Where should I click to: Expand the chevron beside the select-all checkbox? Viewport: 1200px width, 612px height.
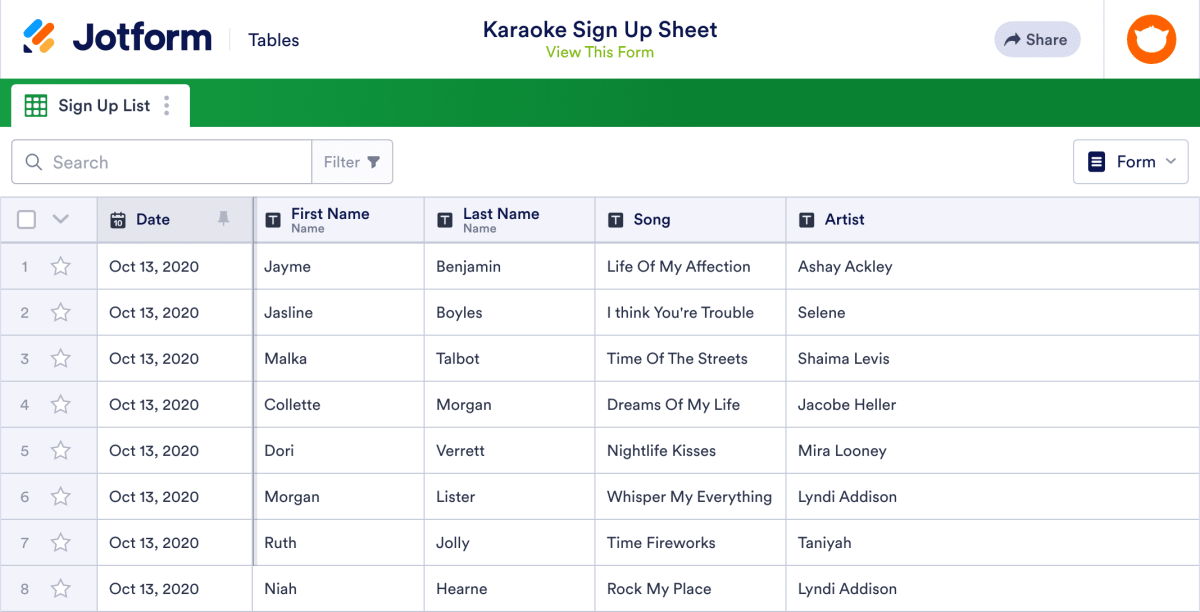58,219
